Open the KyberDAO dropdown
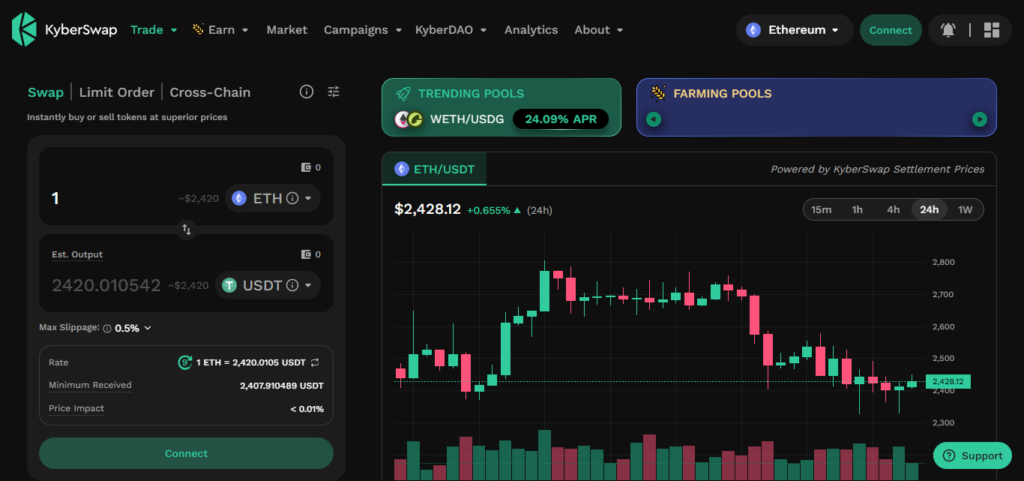 coord(451,30)
